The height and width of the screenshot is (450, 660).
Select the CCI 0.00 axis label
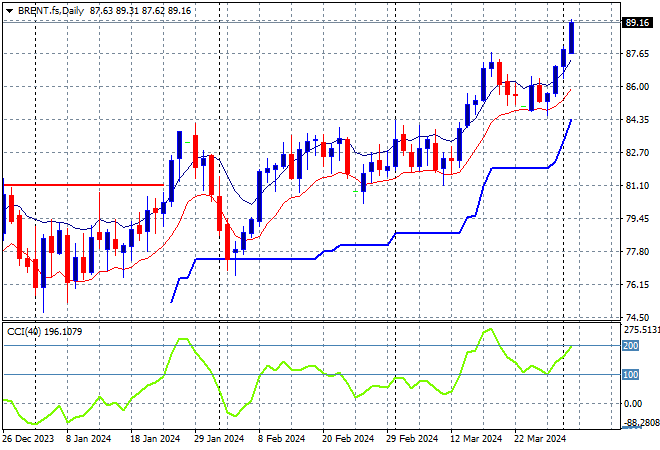[x=633, y=404]
